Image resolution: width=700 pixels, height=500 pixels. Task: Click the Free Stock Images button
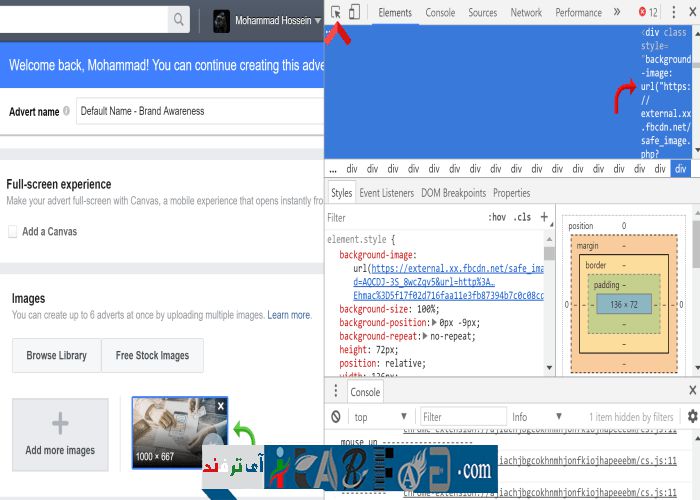point(152,355)
